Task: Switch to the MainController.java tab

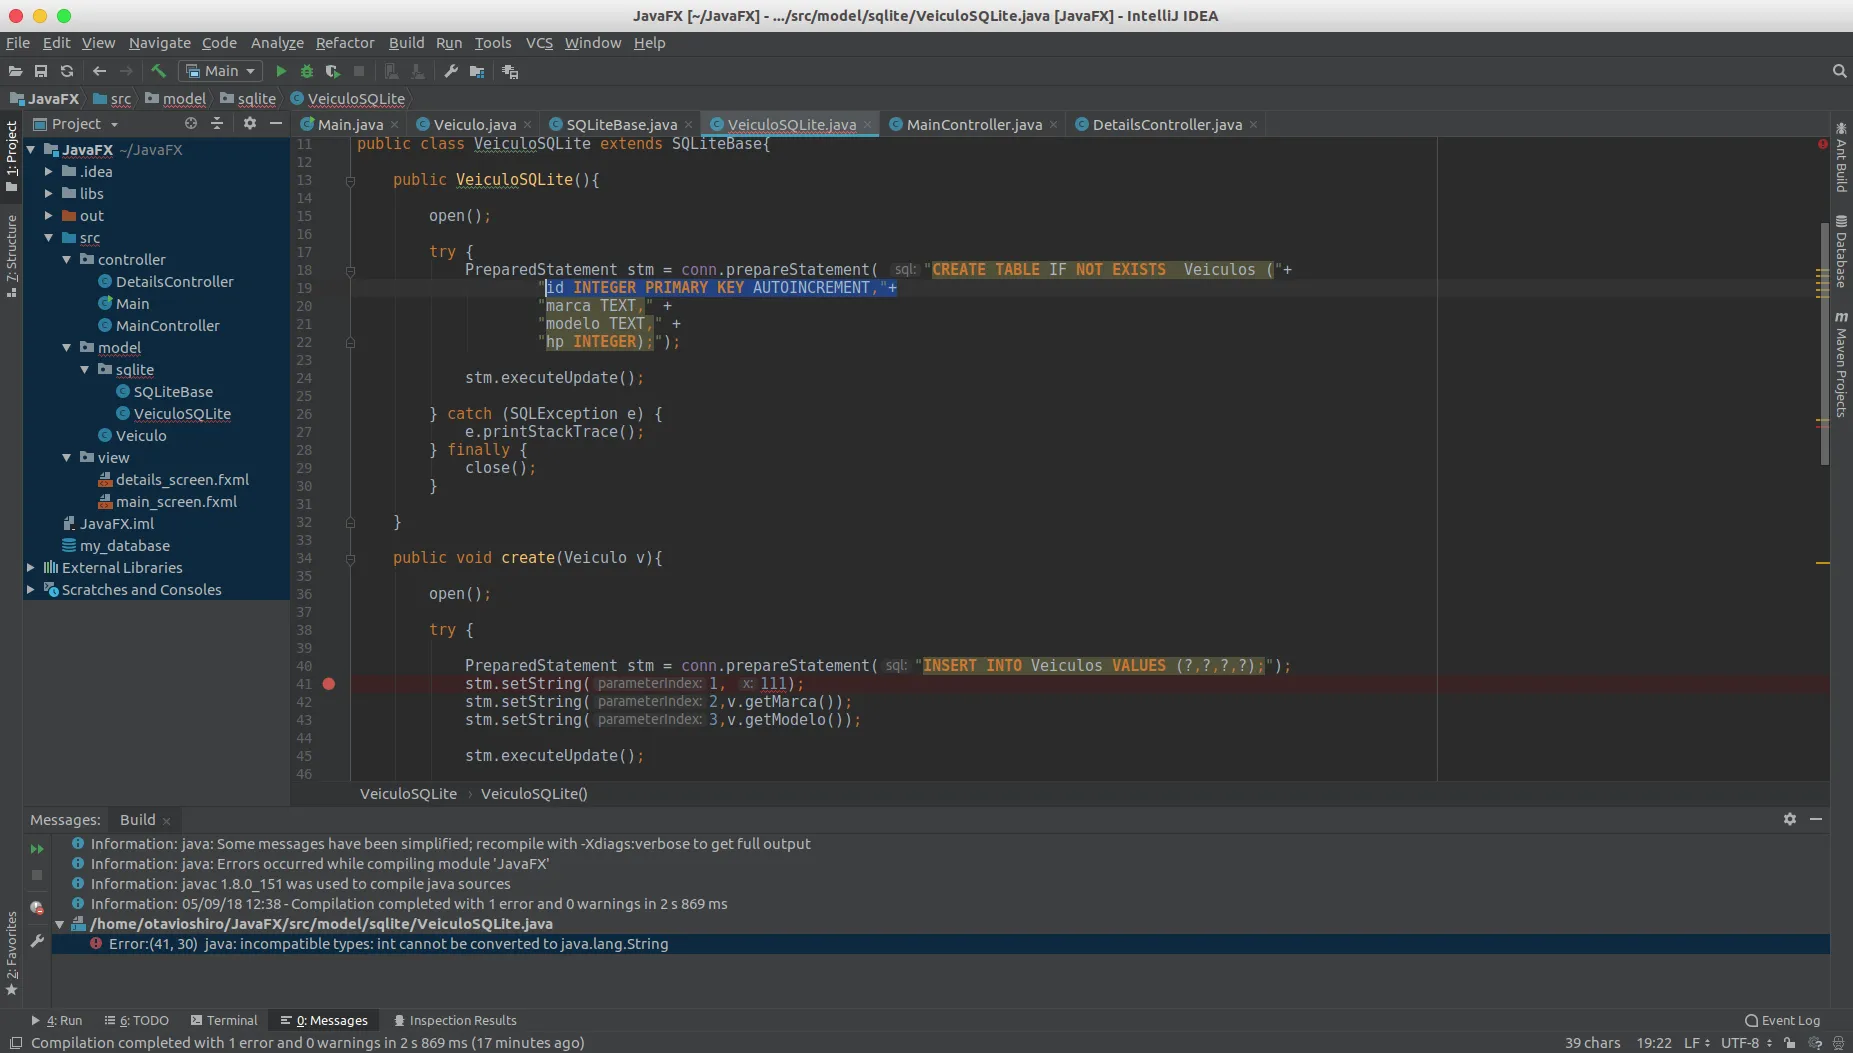Action: point(973,125)
